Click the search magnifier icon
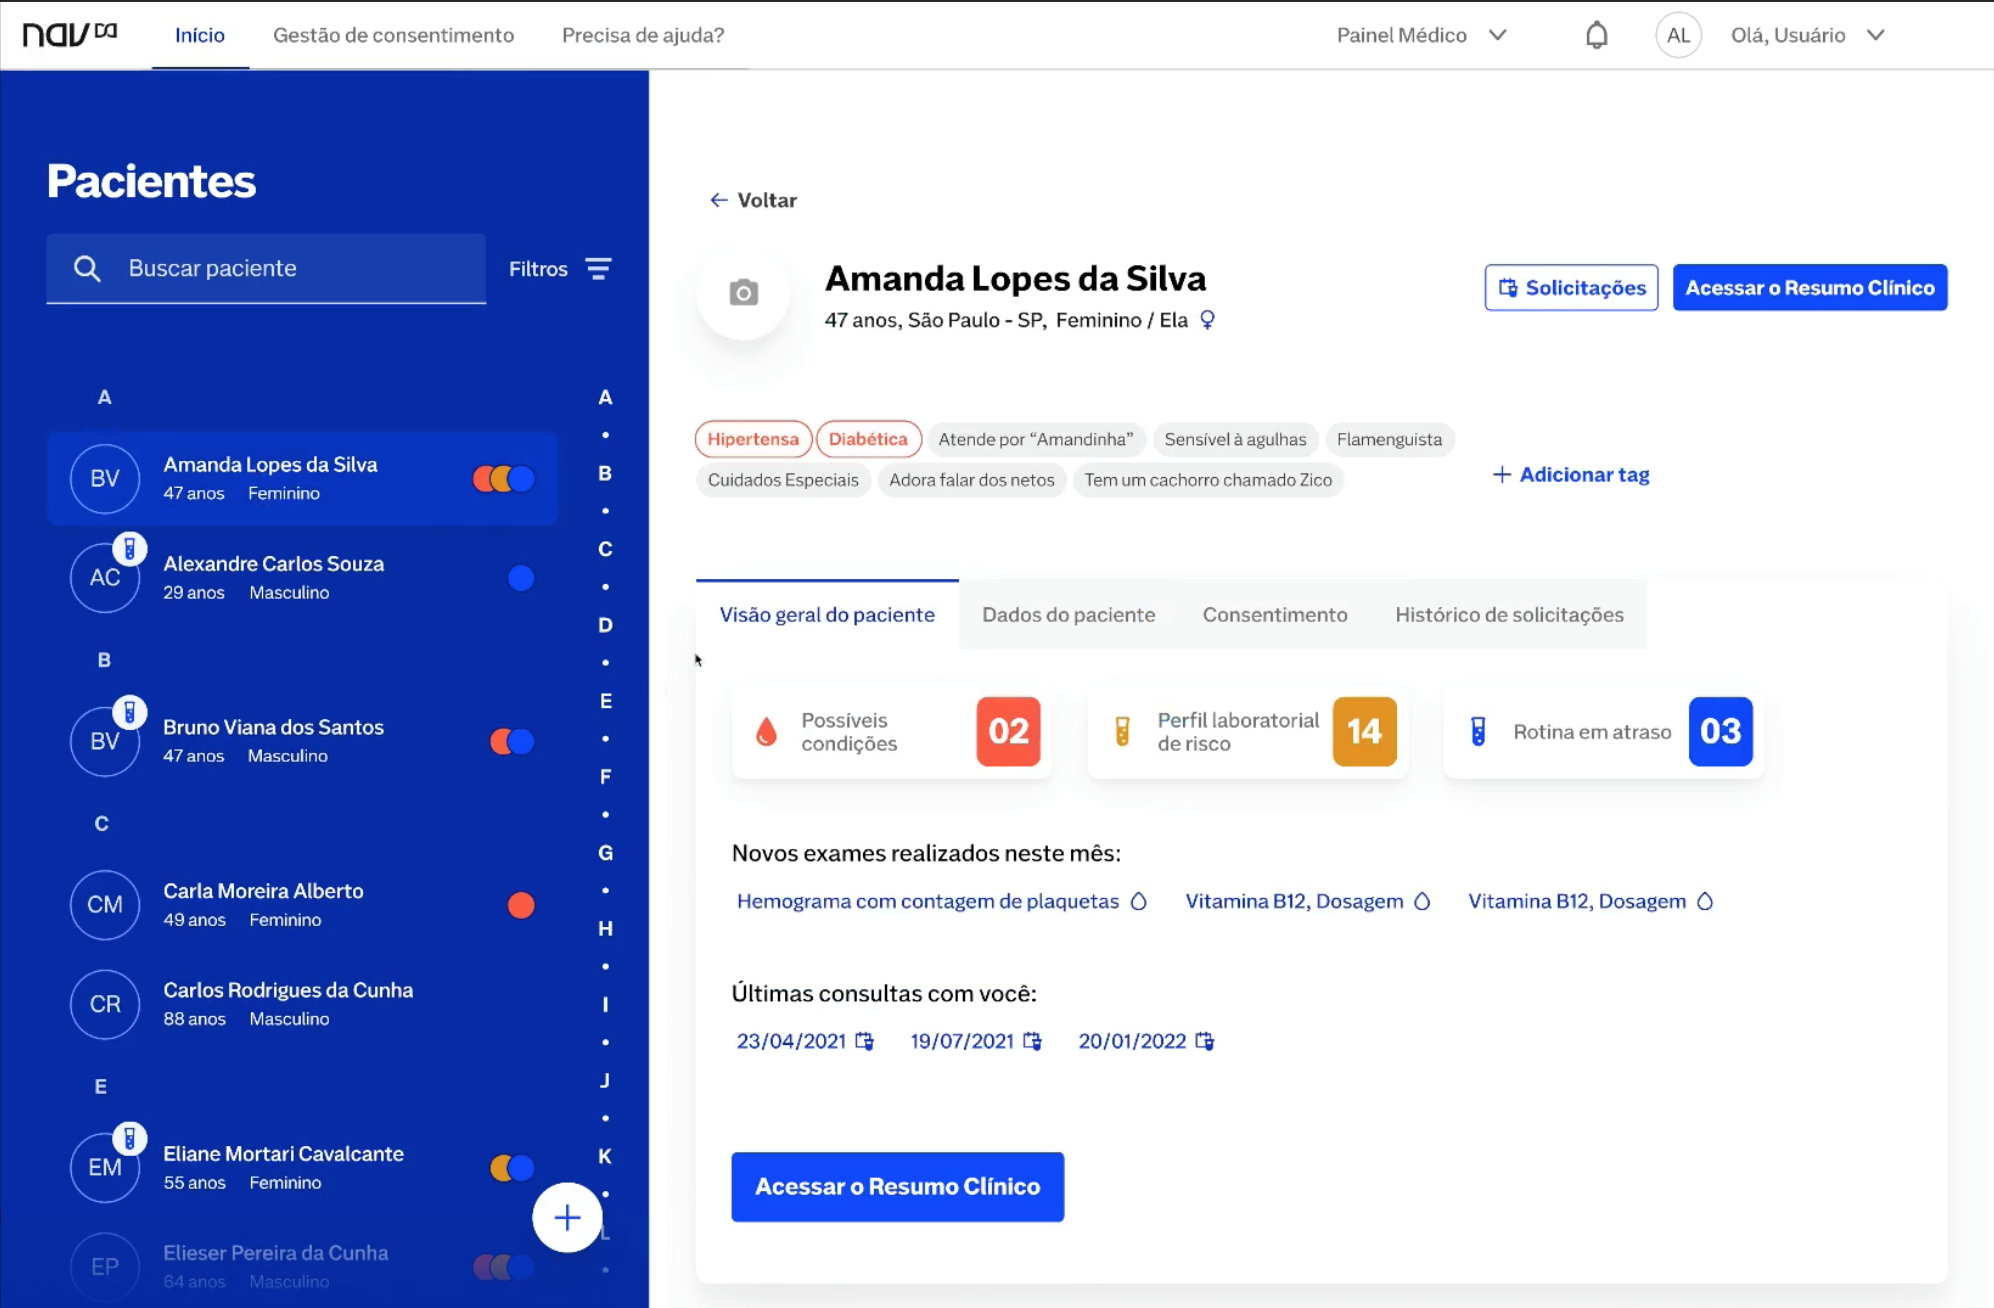The width and height of the screenshot is (1994, 1308). (x=87, y=268)
